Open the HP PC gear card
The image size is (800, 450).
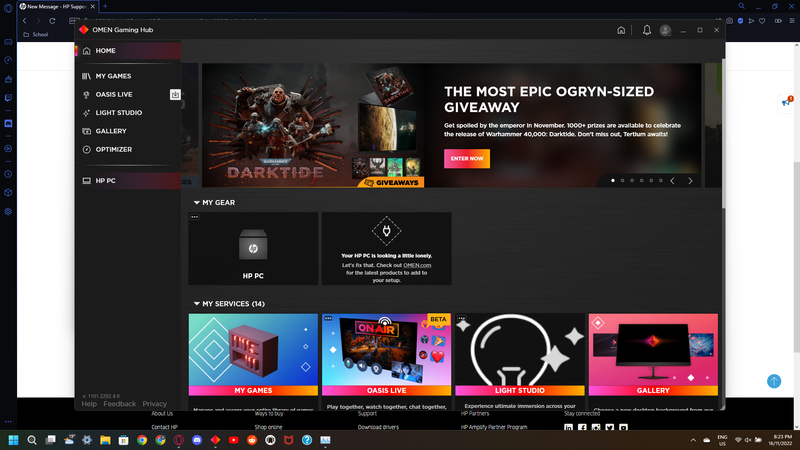(x=253, y=248)
